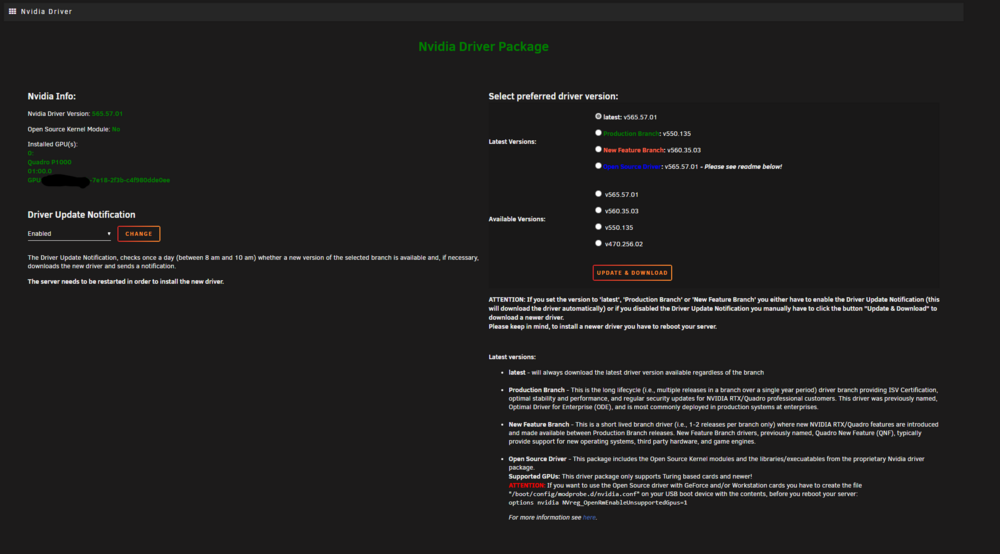Open the 'here' link for more information

click(589, 518)
